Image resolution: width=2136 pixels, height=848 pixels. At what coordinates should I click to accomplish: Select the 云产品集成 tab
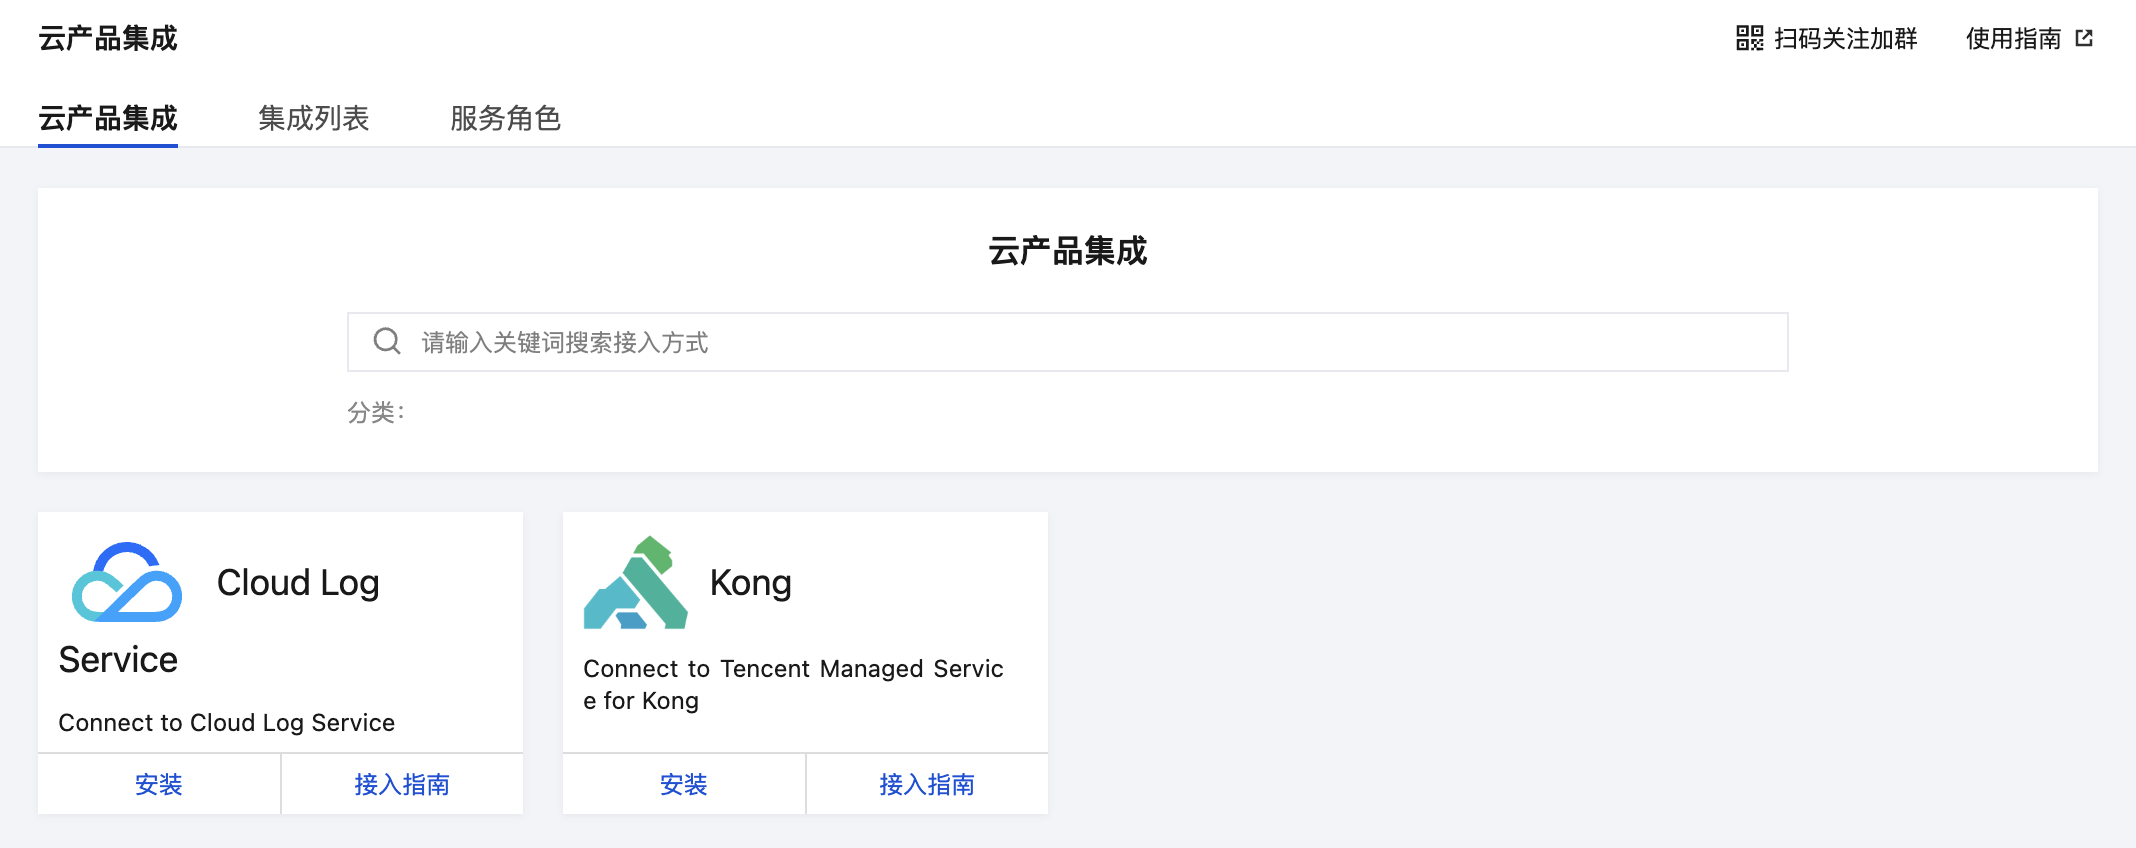tap(108, 119)
